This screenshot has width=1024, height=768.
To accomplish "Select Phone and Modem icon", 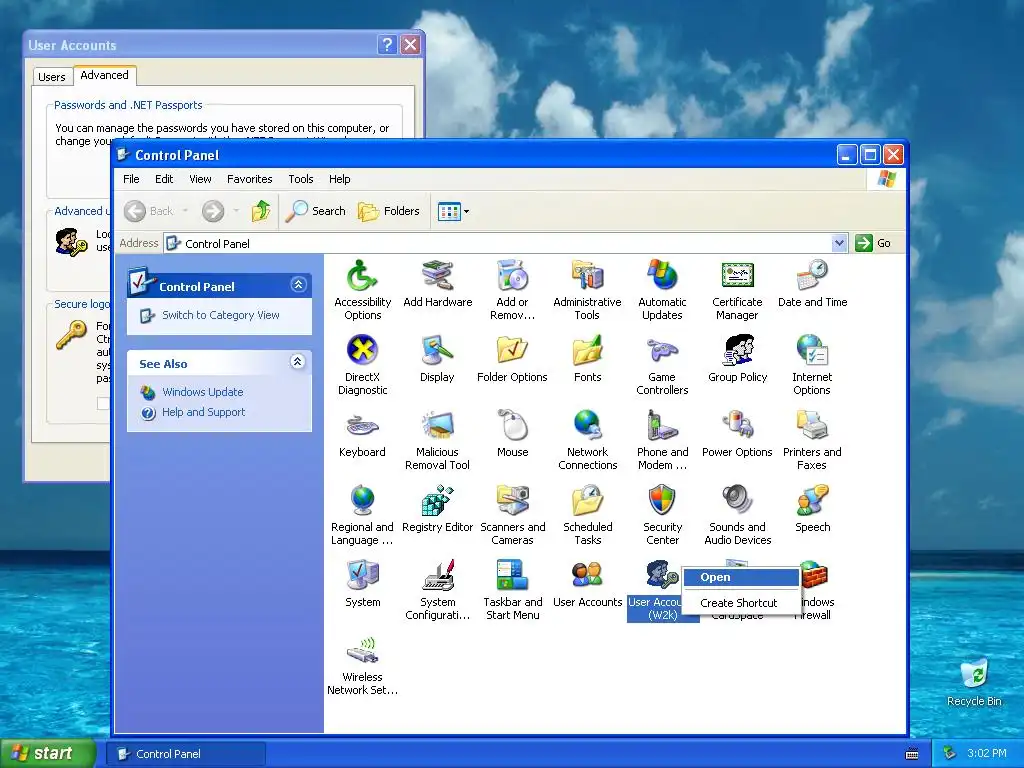I will [662, 440].
